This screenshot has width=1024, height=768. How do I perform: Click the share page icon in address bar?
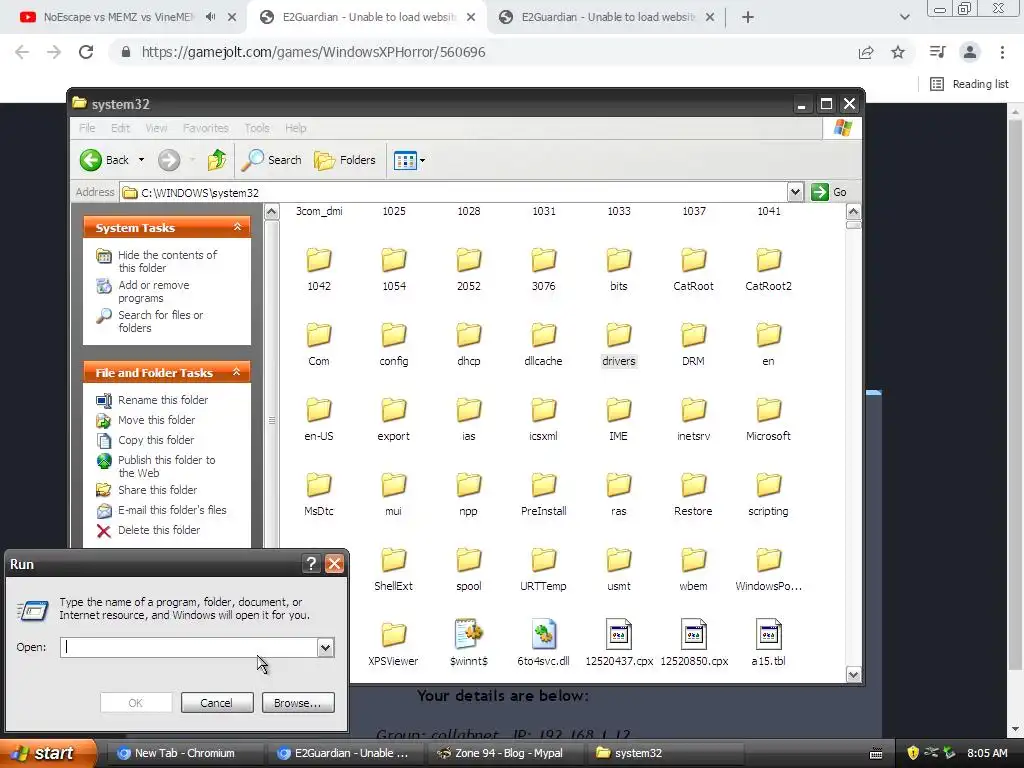click(866, 52)
